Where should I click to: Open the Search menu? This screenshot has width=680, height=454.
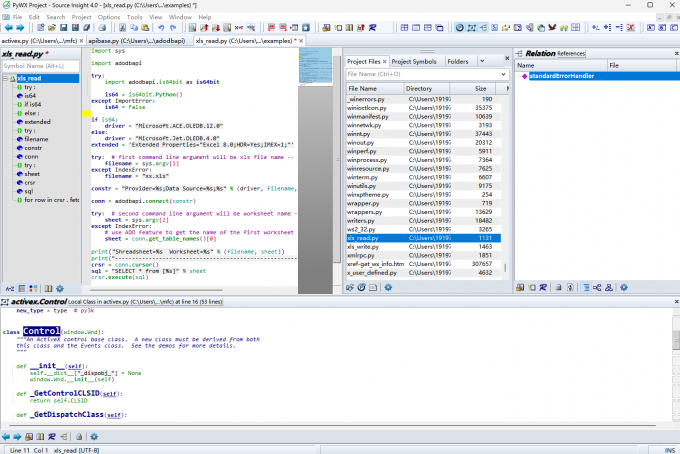click(56, 17)
